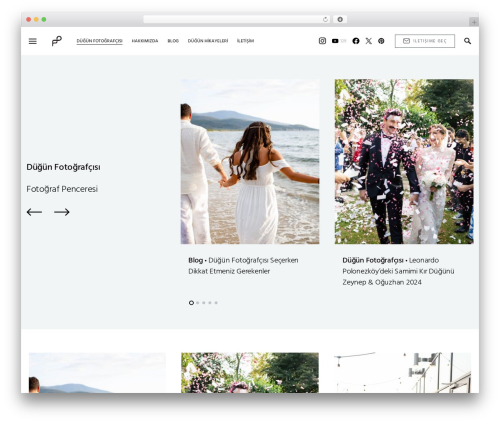Select the Düğün Fotoğrafçısı menu item
Viewport: 500px width, 423px height.
pyautogui.click(x=99, y=41)
